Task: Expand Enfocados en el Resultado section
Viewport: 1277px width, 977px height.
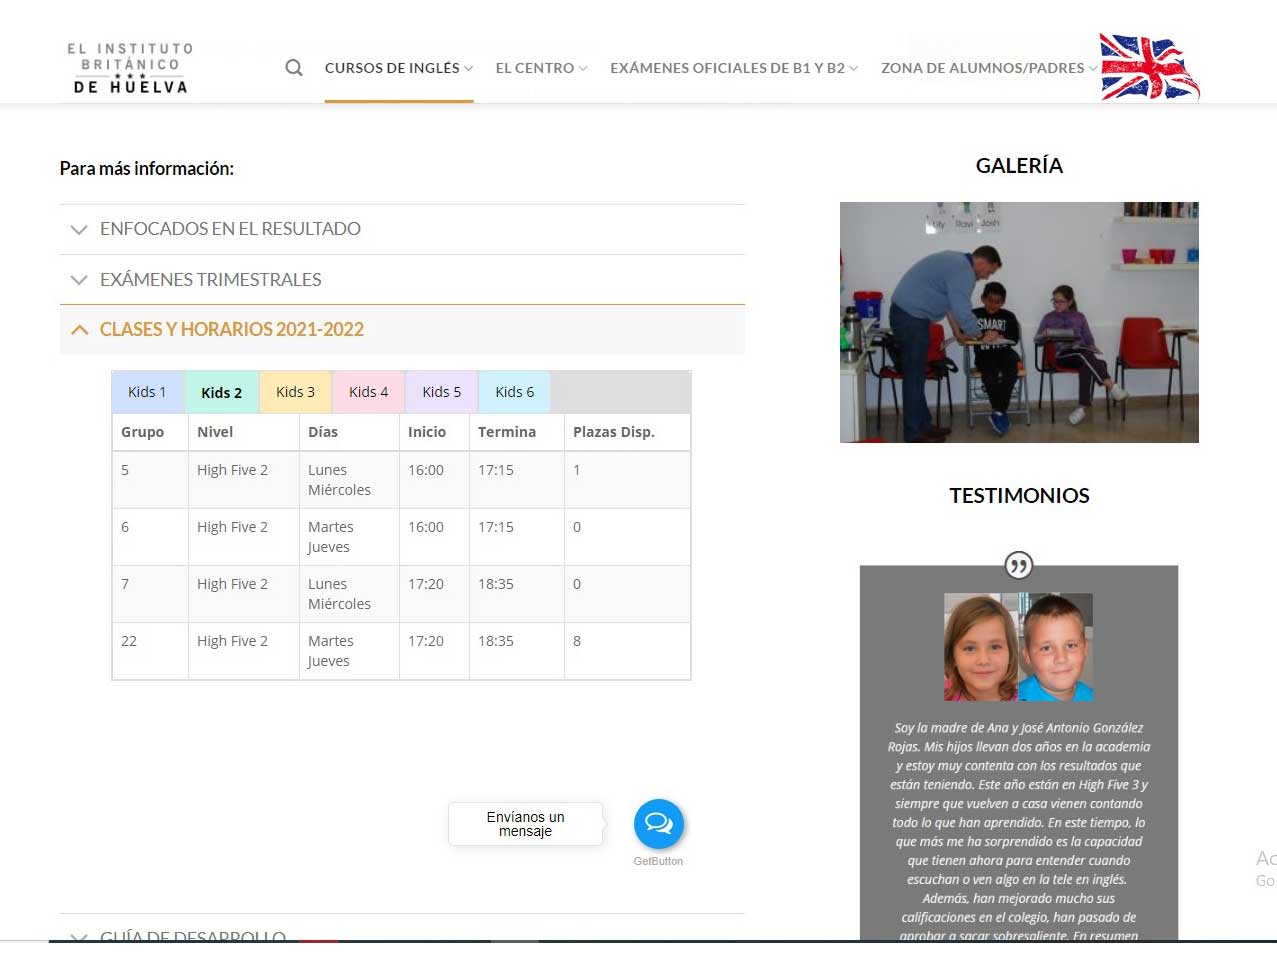Action: pyautogui.click(x=402, y=229)
